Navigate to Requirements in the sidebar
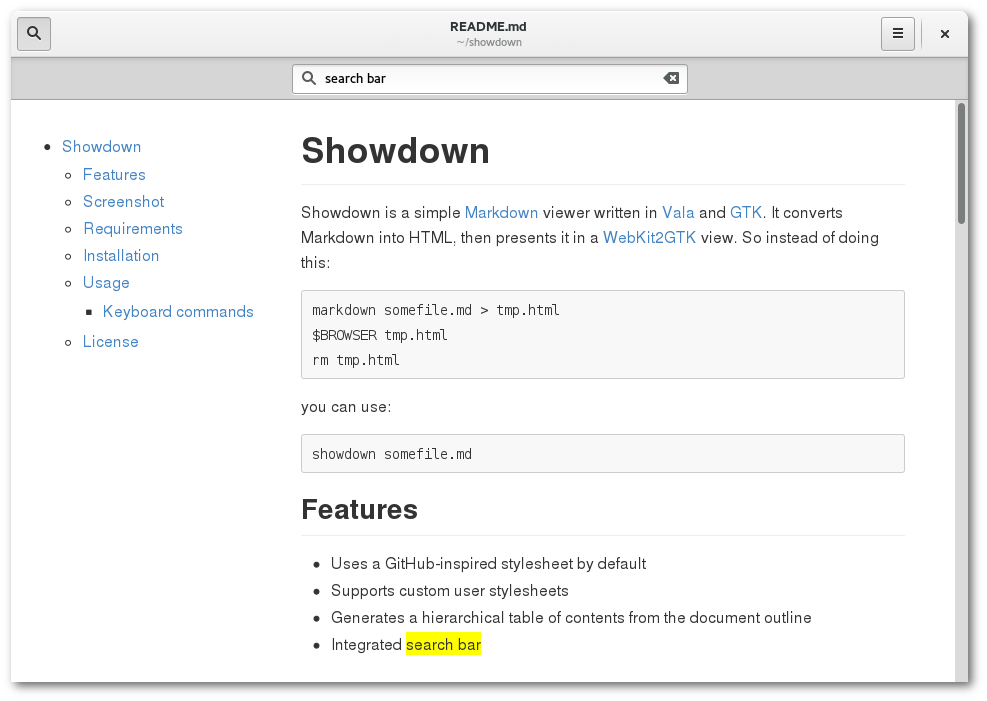Viewport: 987px width, 701px height. click(133, 228)
